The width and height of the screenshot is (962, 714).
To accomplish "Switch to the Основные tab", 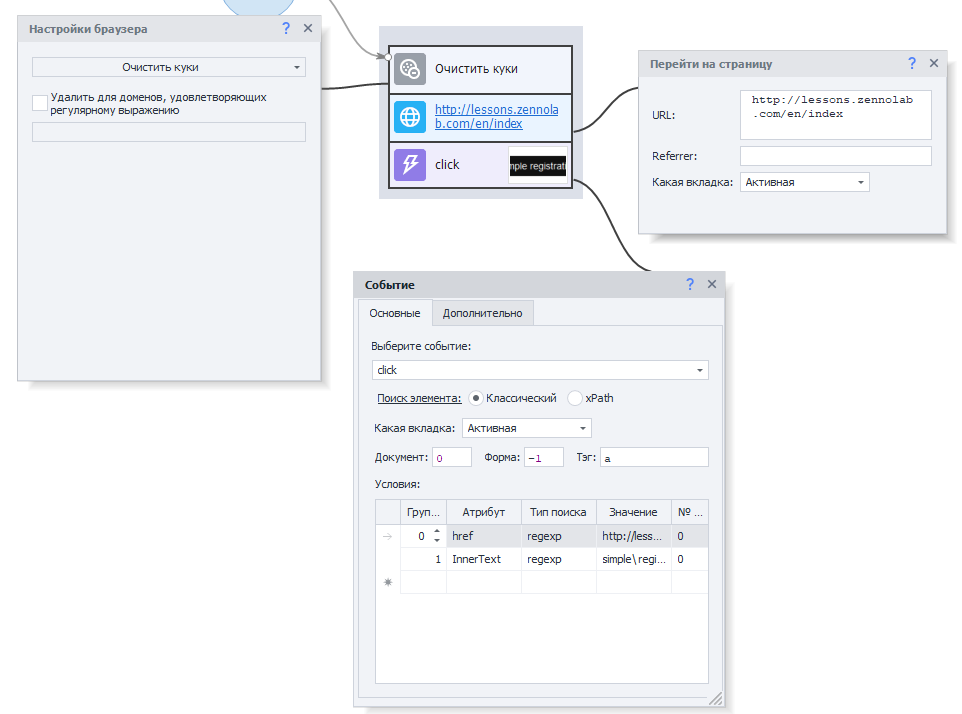I will pyautogui.click(x=395, y=313).
